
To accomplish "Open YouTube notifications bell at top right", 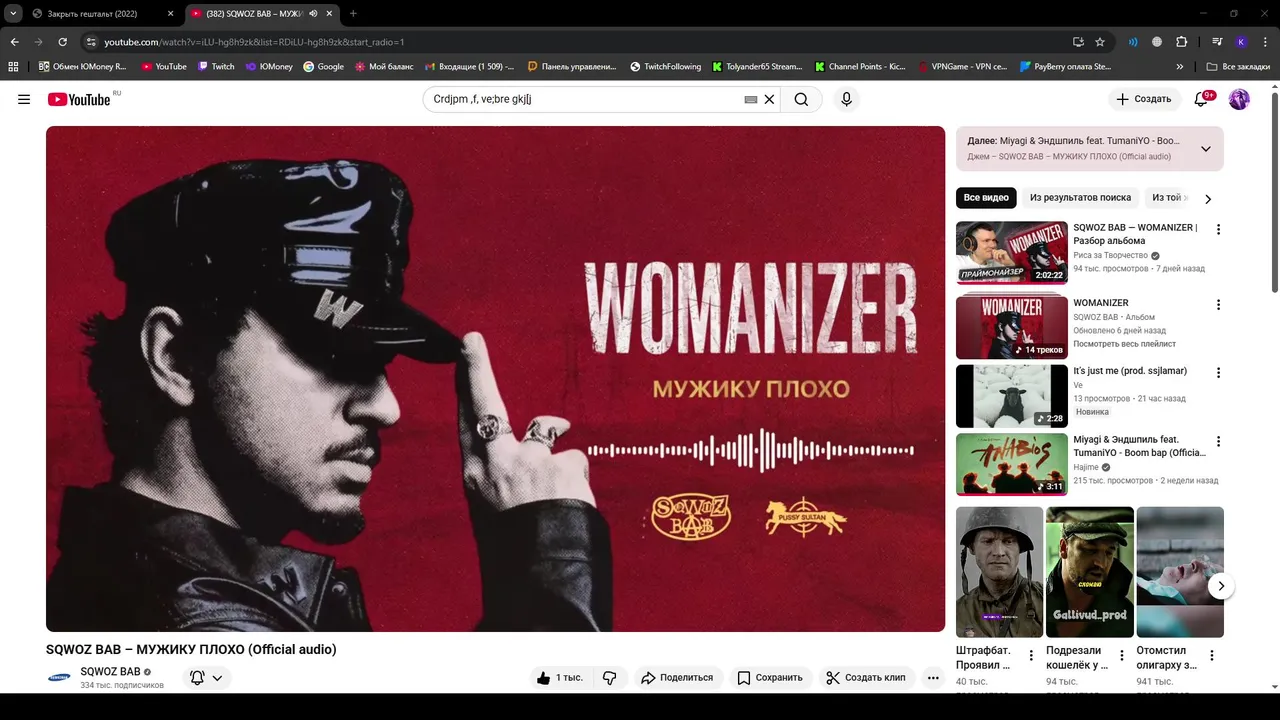I will [1202, 99].
